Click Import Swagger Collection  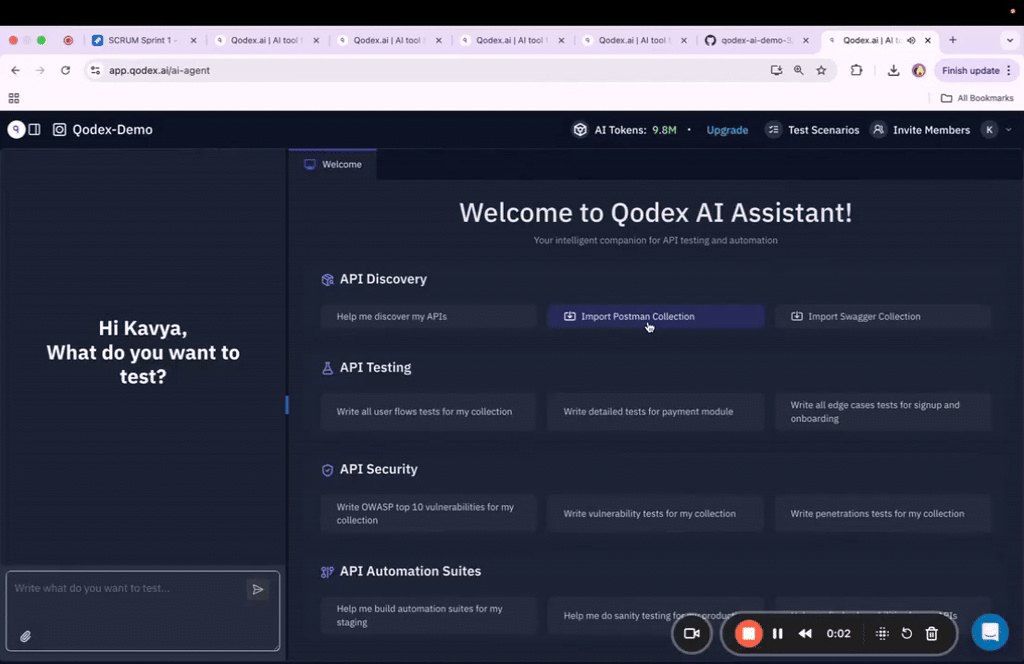tap(882, 316)
